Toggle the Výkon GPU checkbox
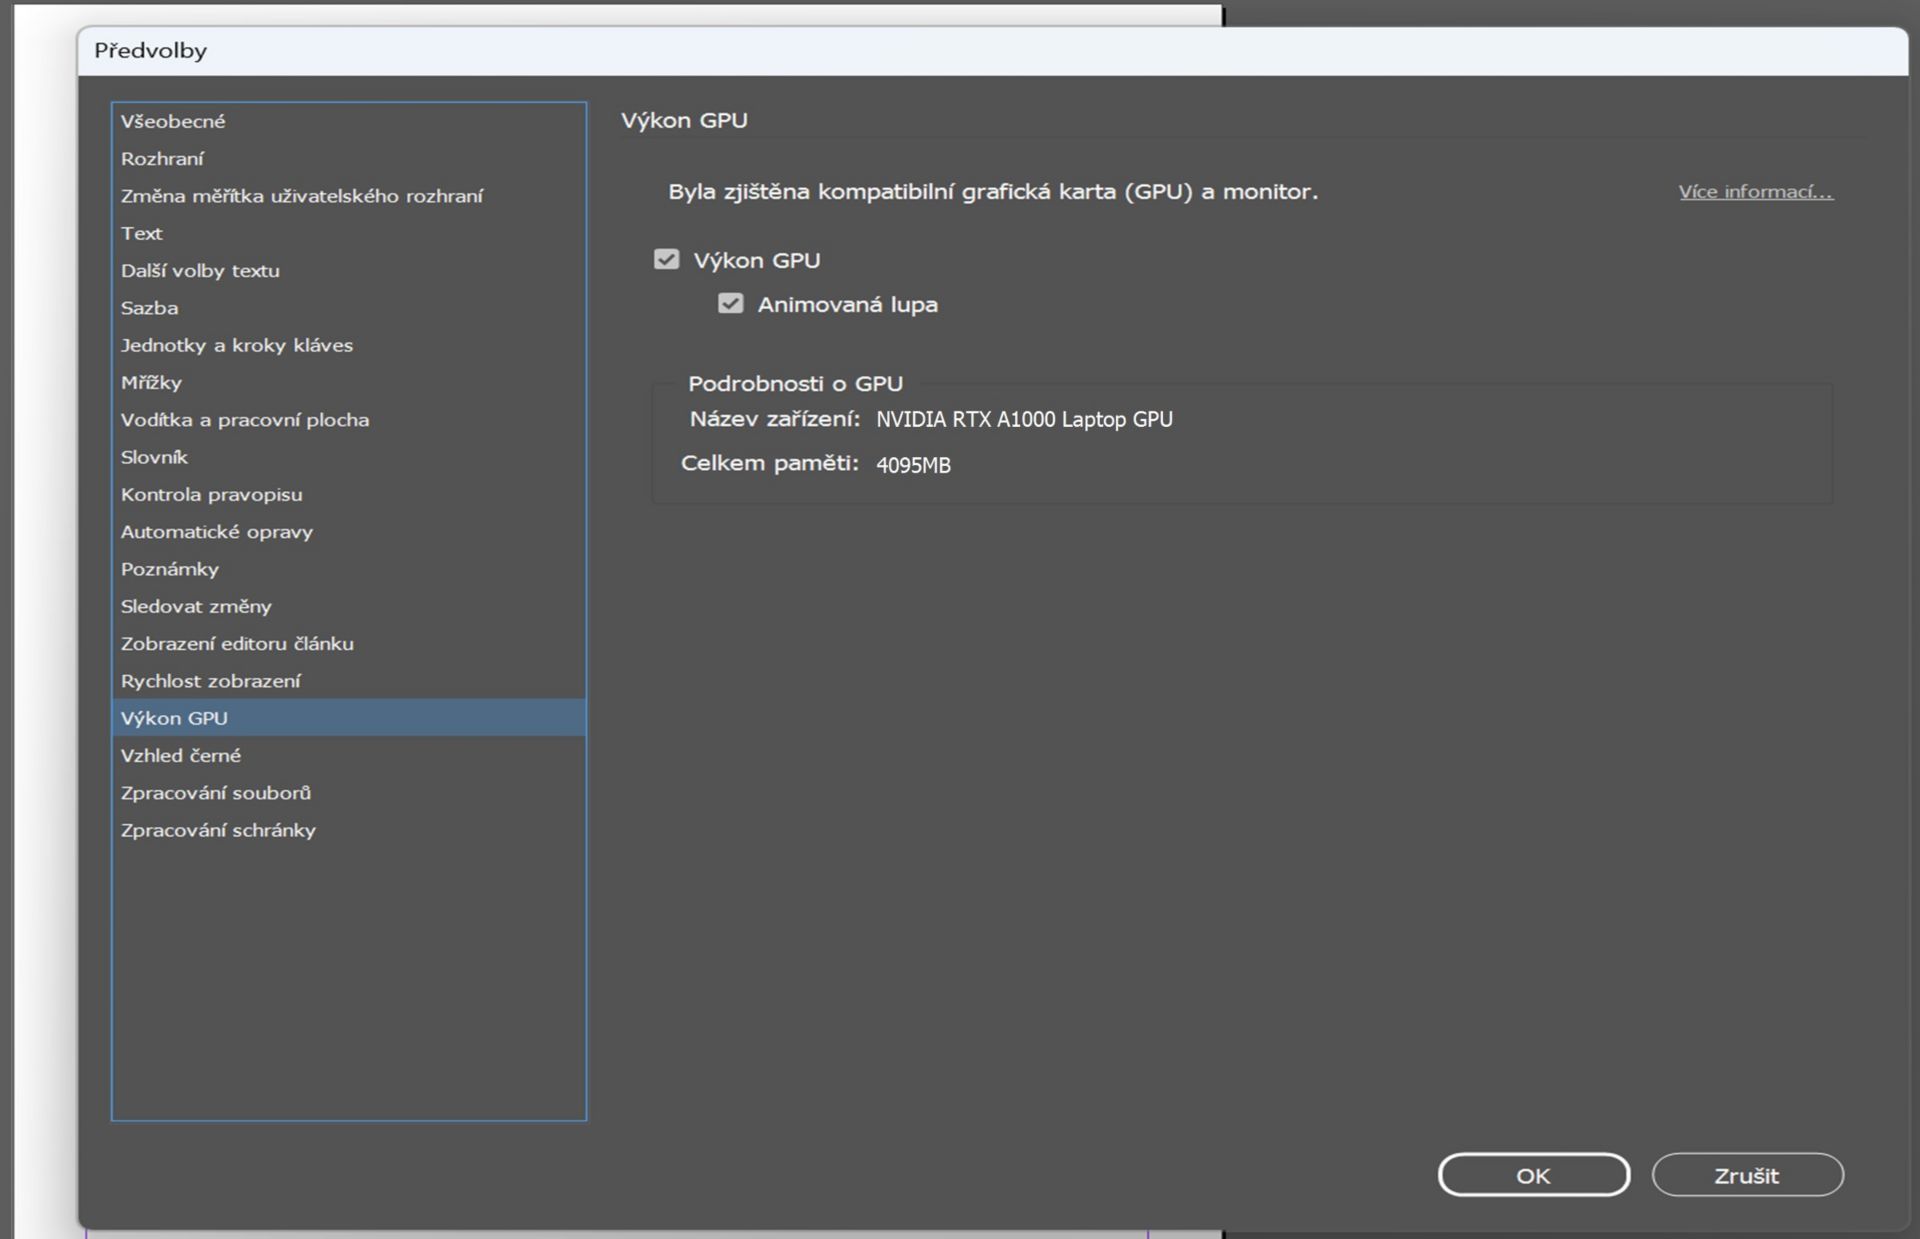Viewport: 1920px width, 1239px height. tap(666, 260)
